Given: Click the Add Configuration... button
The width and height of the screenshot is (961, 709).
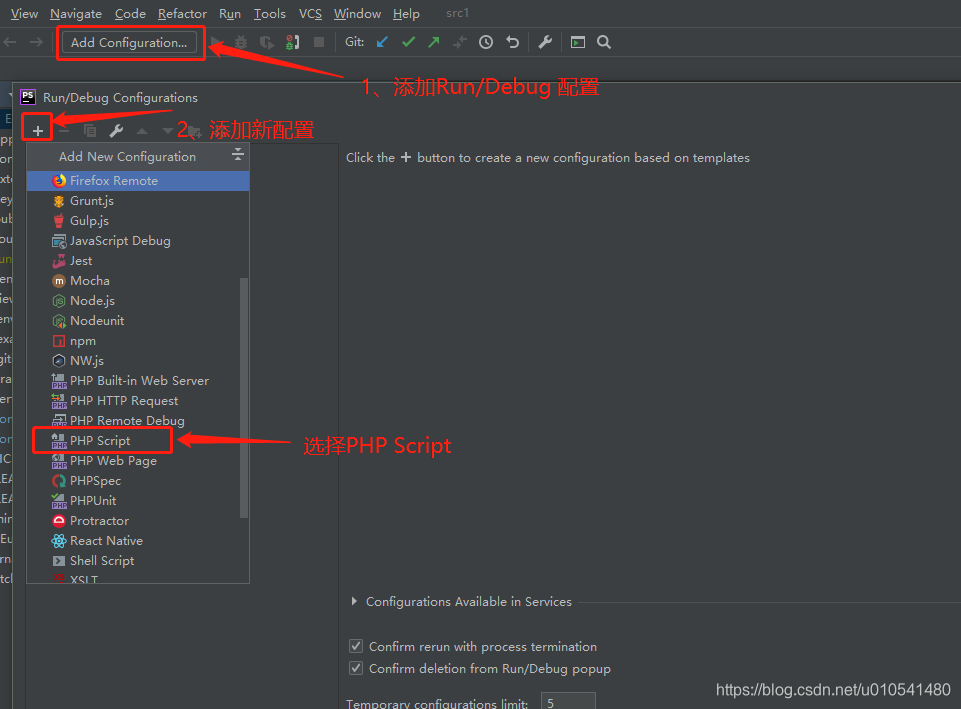Looking at the screenshot, I should 129,42.
